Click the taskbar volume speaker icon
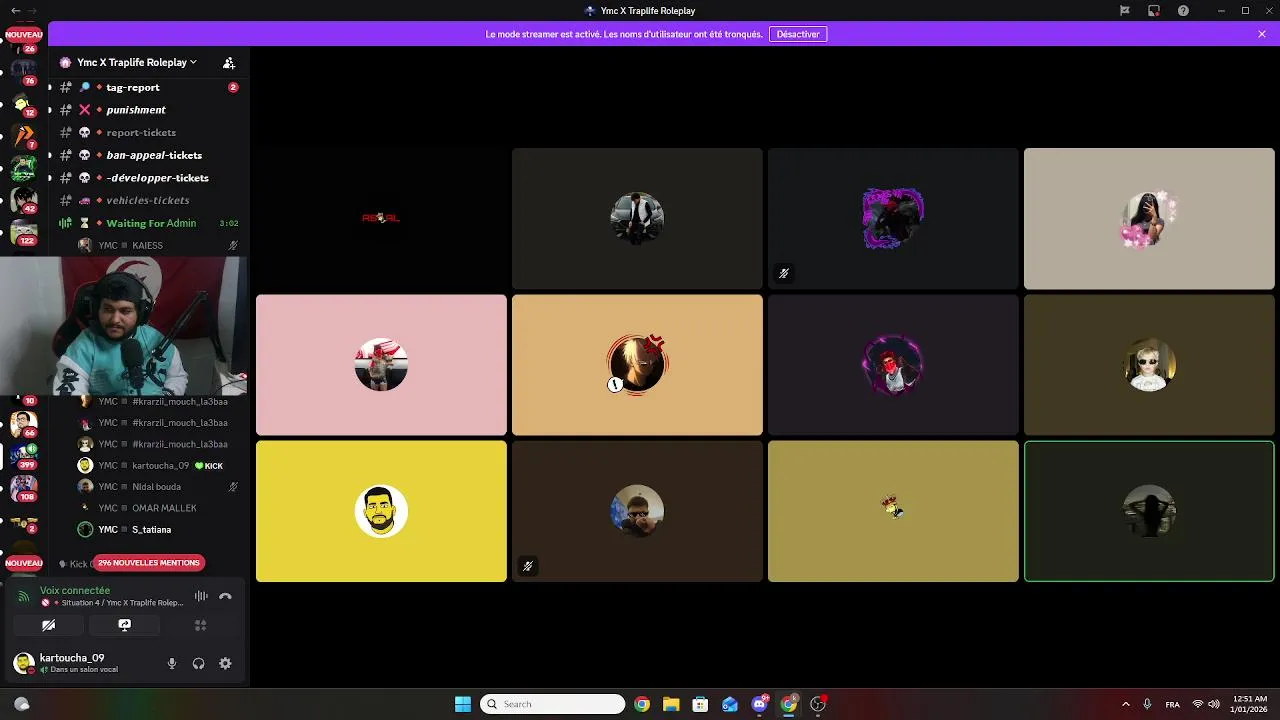This screenshot has width=1280, height=720. coord(1215,704)
